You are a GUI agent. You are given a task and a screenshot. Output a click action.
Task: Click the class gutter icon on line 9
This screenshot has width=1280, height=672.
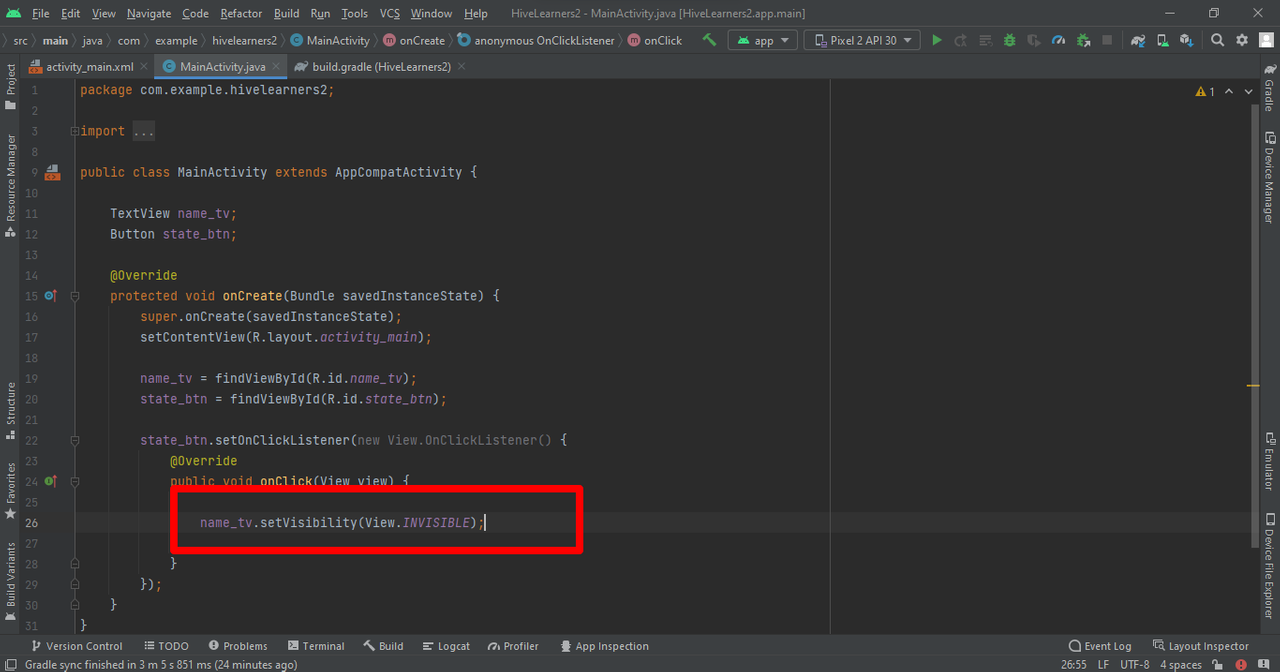click(51, 172)
